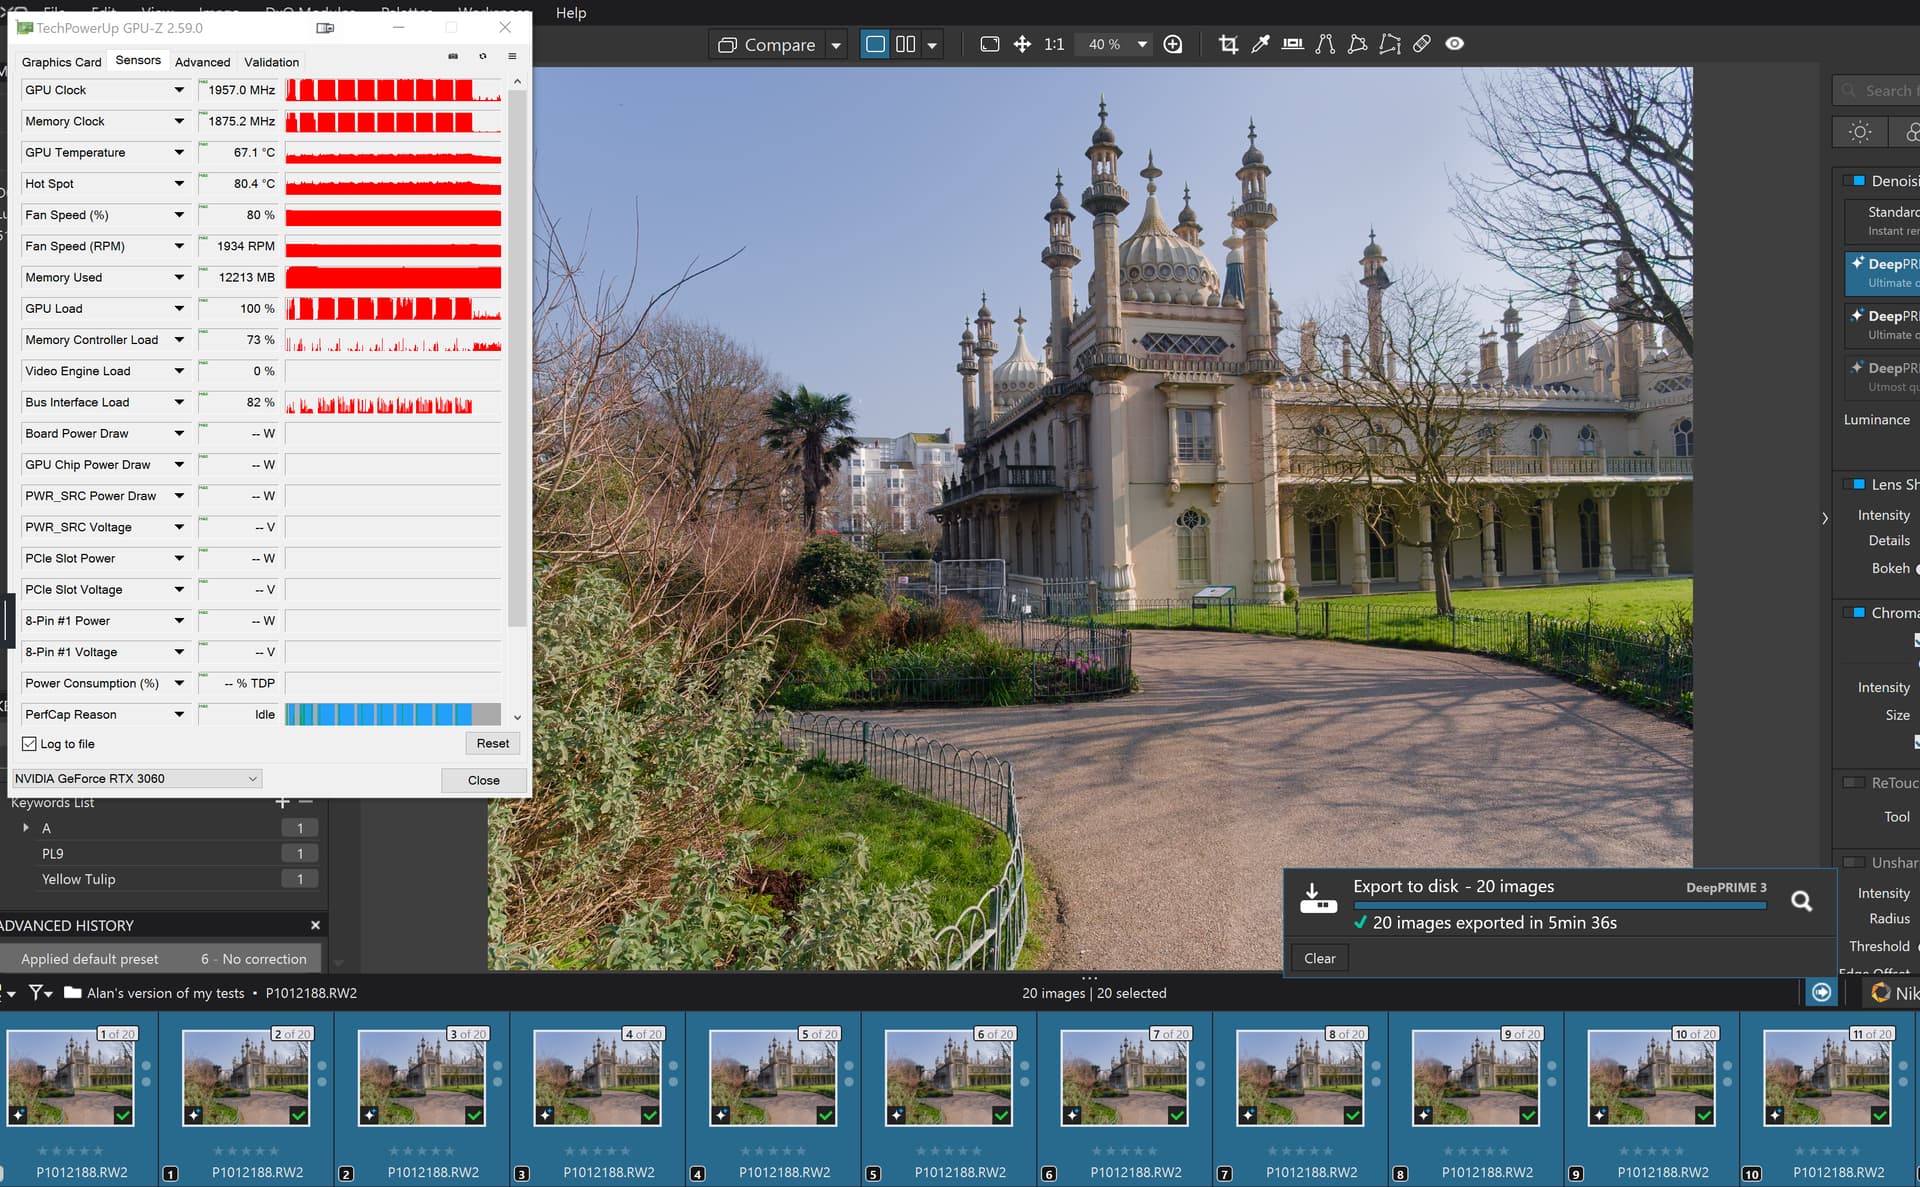The width and height of the screenshot is (1920, 1187).
Task: Activate the Horizon leveling tool
Action: pyautogui.click(x=1292, y=44)
